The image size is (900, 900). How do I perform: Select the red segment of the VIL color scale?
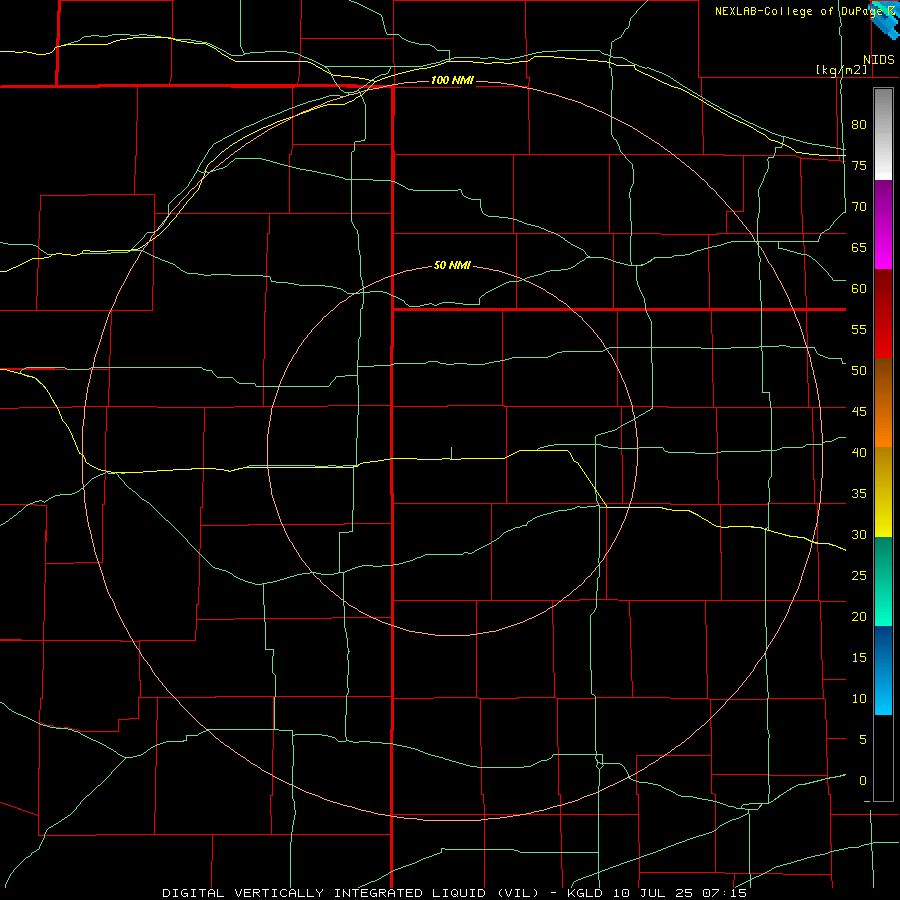883,314
